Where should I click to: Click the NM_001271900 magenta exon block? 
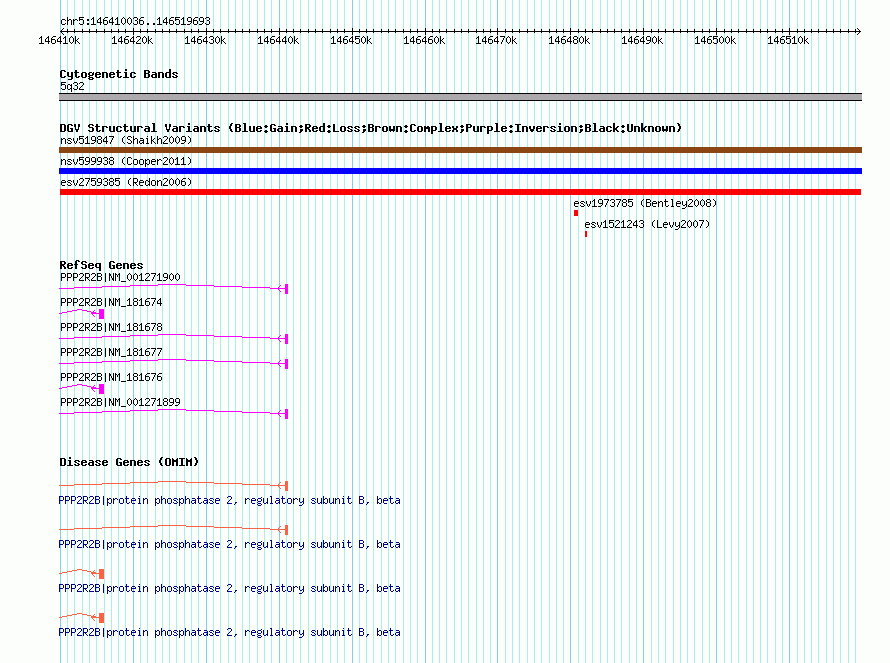(x=287, y=289)
